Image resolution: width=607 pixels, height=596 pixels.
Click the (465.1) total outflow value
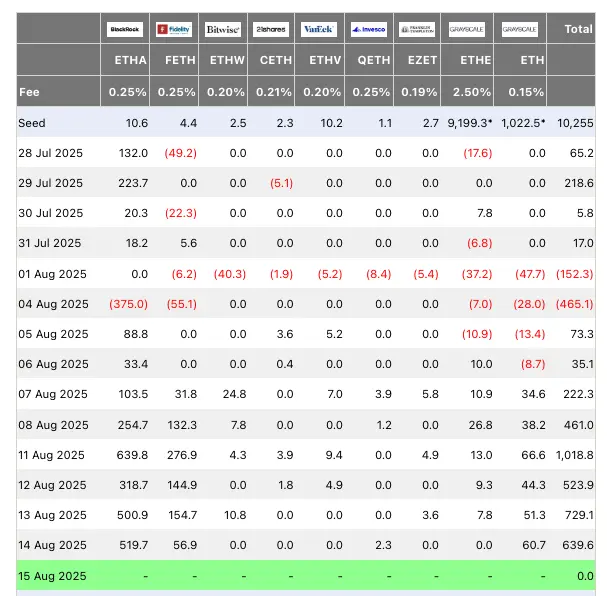point(575,304)
